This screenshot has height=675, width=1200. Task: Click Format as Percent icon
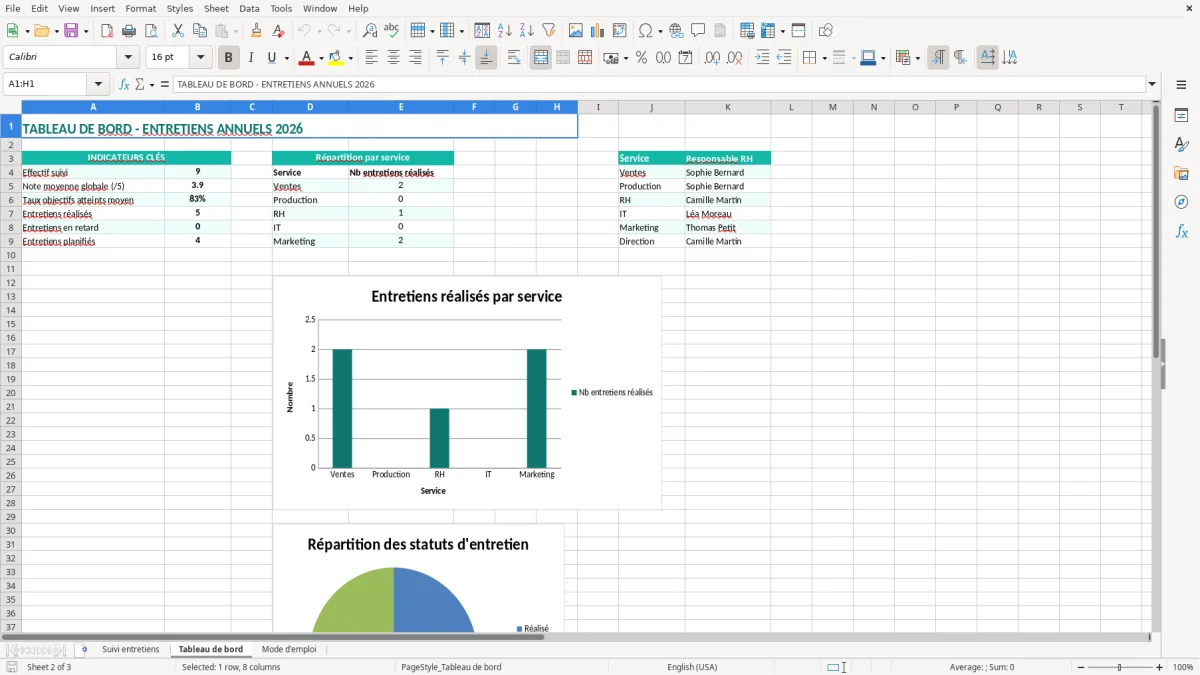641,58
